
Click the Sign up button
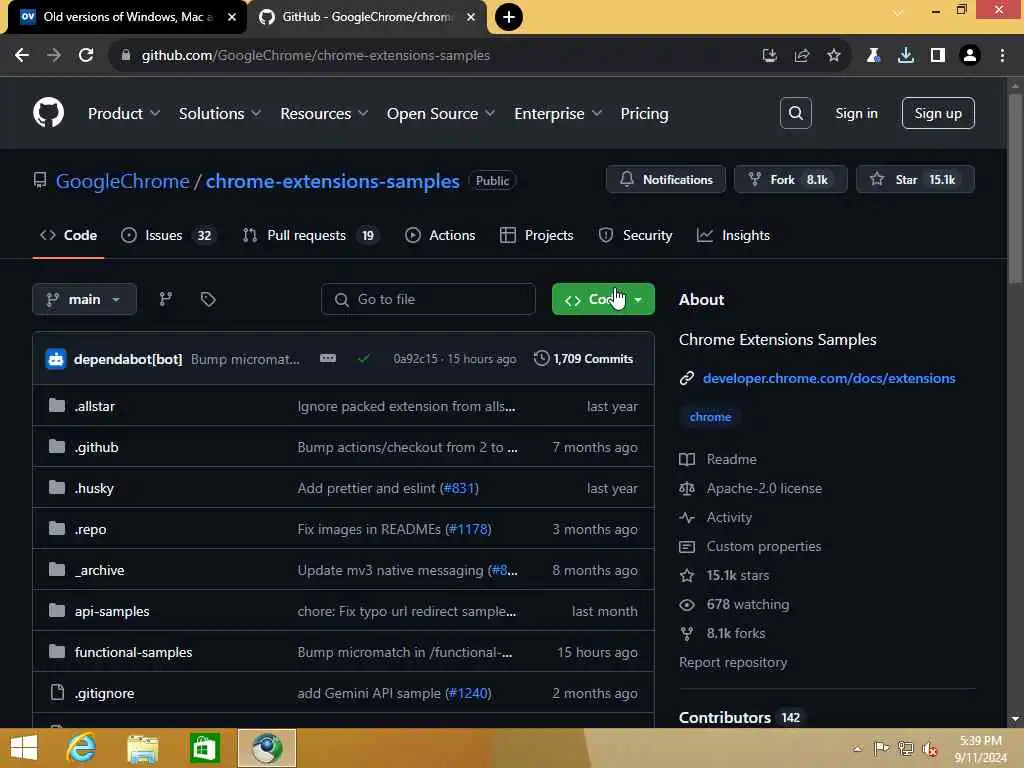point(938,113)
